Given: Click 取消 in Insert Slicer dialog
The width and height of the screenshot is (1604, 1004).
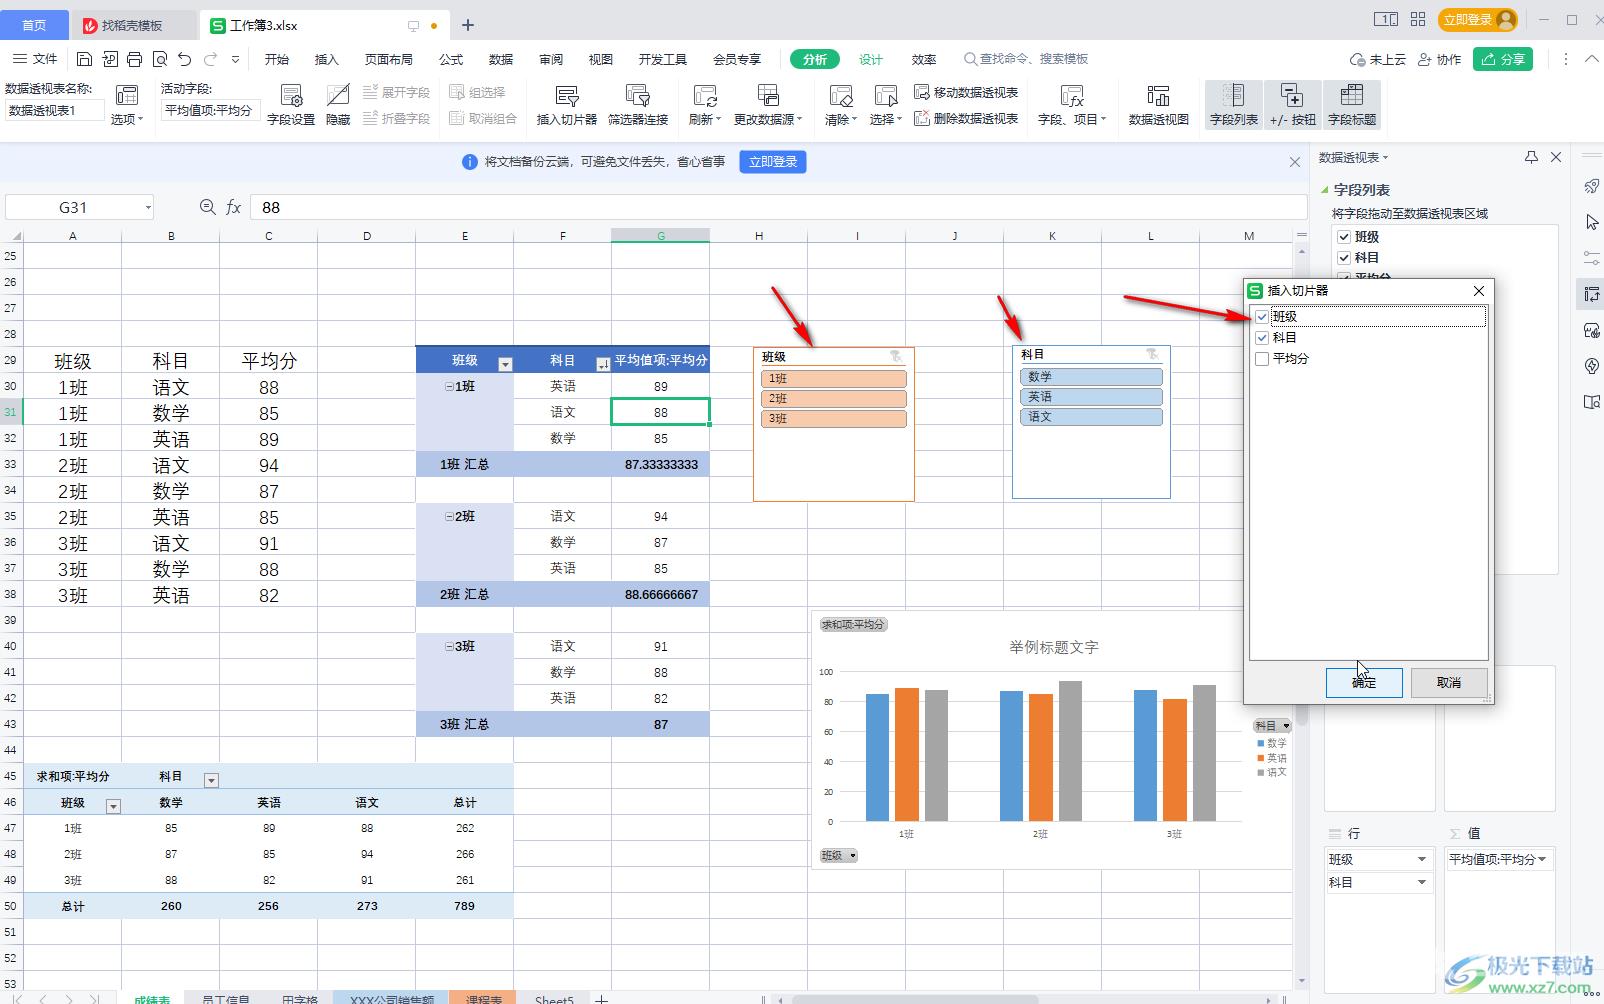Looking at the screenshot, I should click(x=1449, y=683).
